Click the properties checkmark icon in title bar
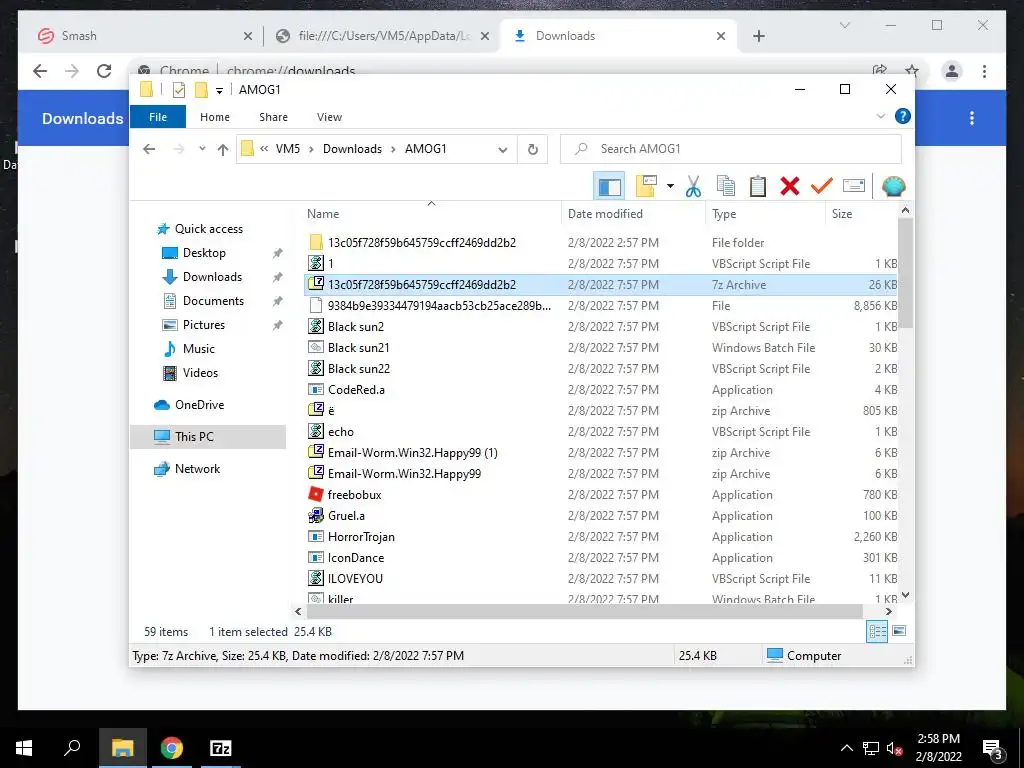 click(x=179, y=89)
